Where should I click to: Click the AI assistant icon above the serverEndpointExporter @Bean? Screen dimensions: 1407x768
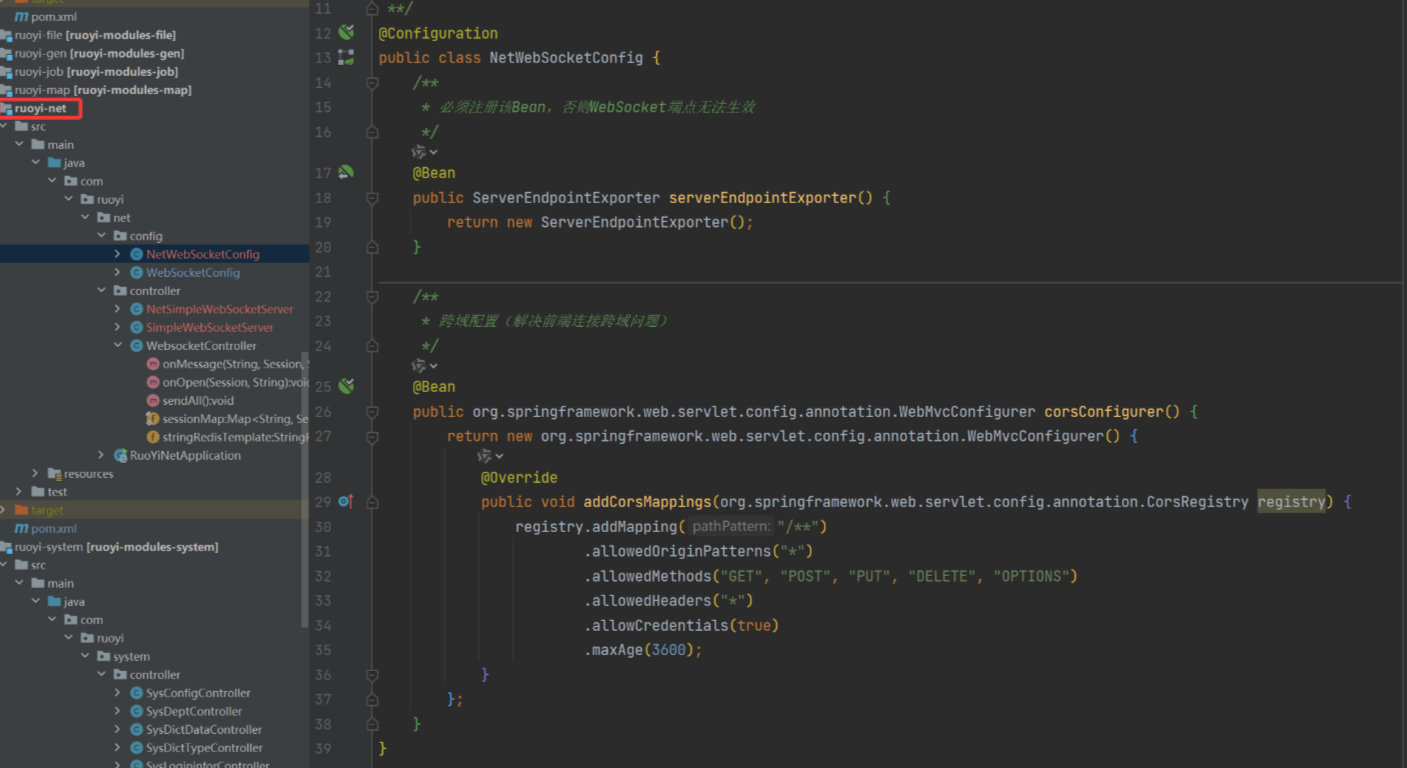tap(420, 152)
